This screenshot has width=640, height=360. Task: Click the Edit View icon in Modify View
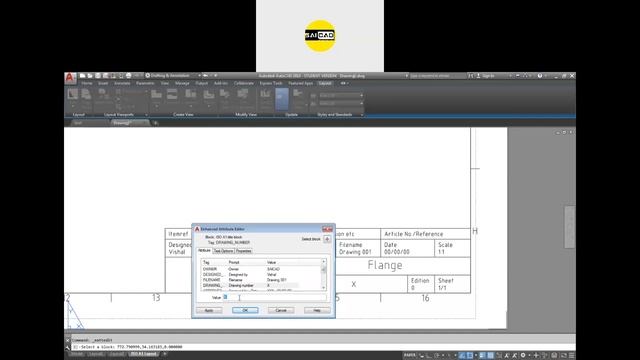[x=224, y=95]
